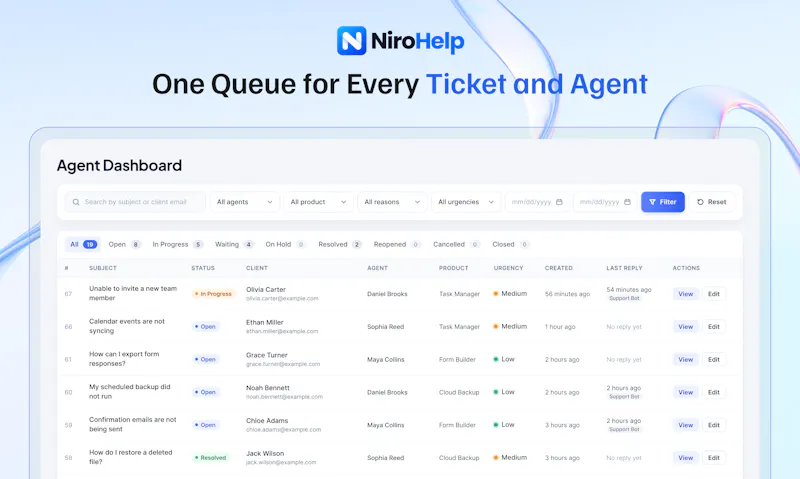Screen dimensions: 800x479
Task: Open the All agents dropdown
Action: click(244, 202)
